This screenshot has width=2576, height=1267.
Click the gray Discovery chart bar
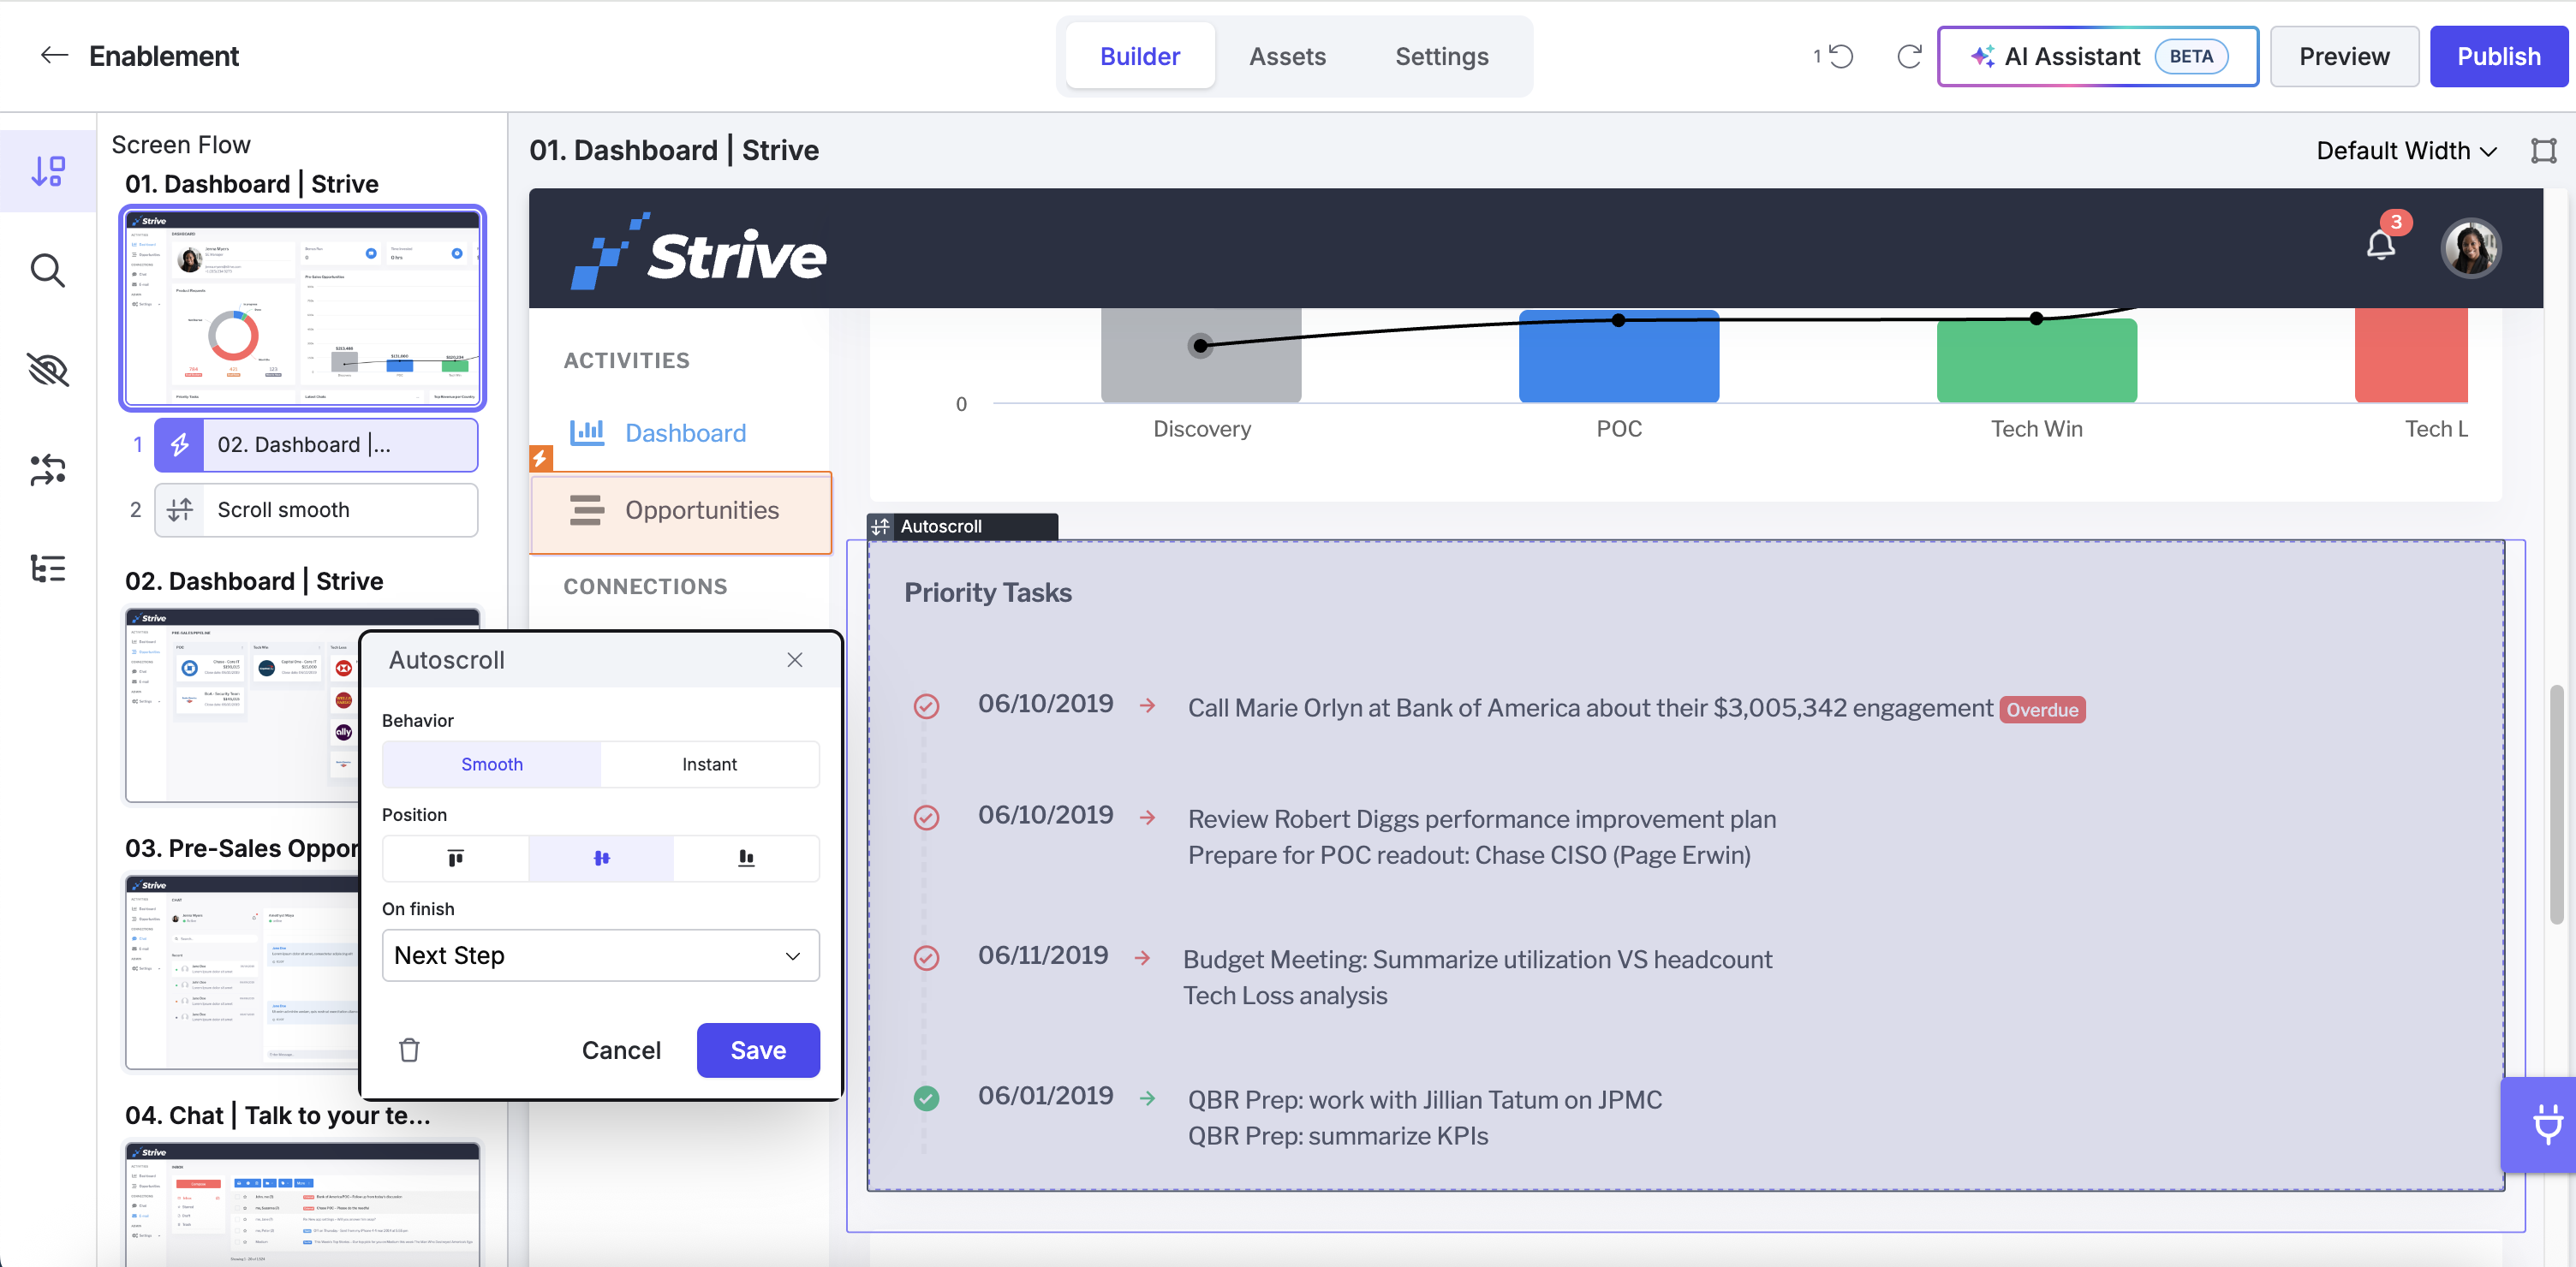tap(1201, 356)
